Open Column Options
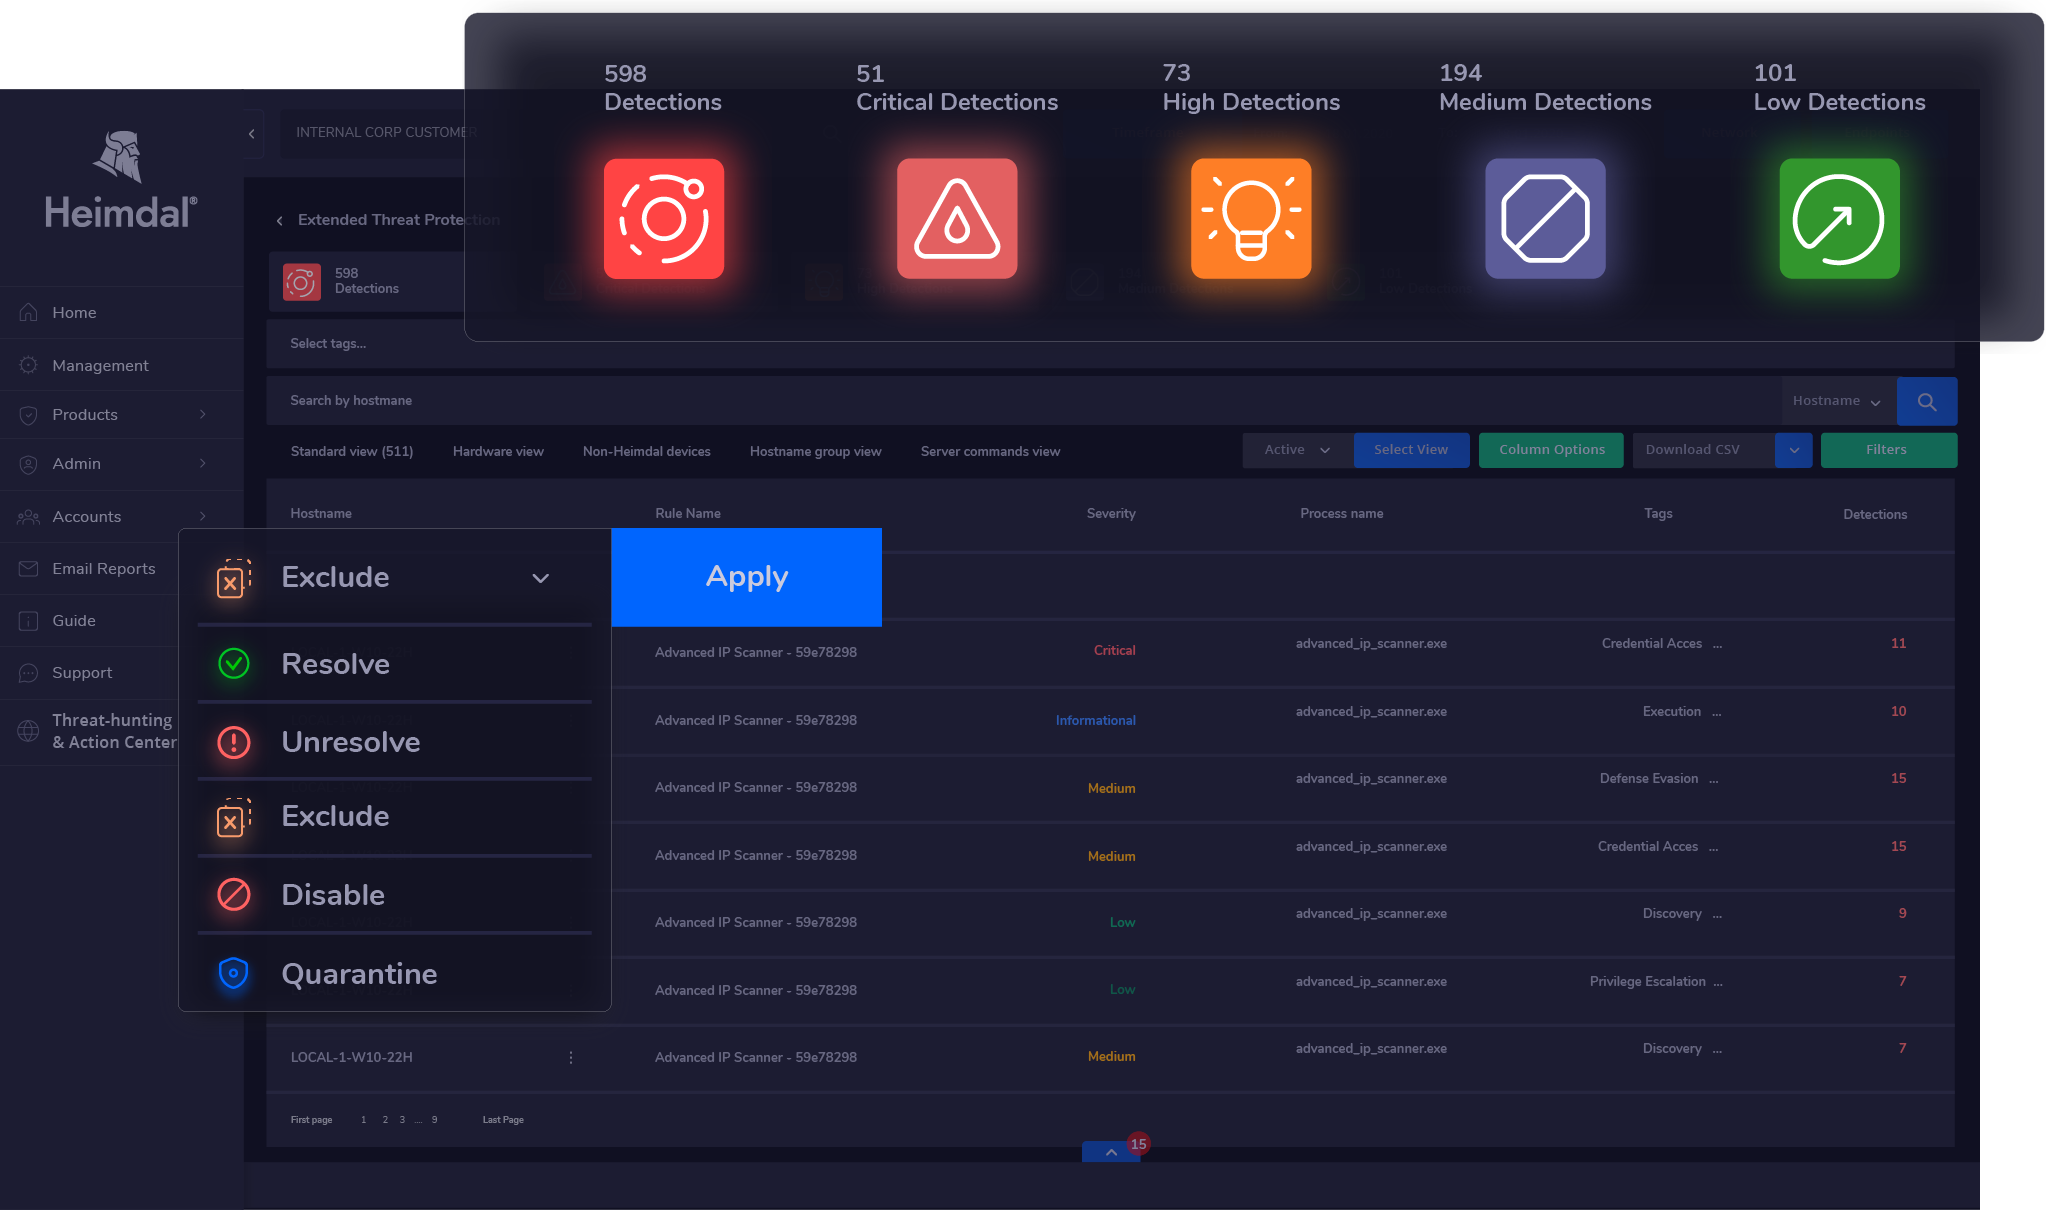Image resolution: width=2047 pixels, height=1210 pixels. click(1550, 450)
